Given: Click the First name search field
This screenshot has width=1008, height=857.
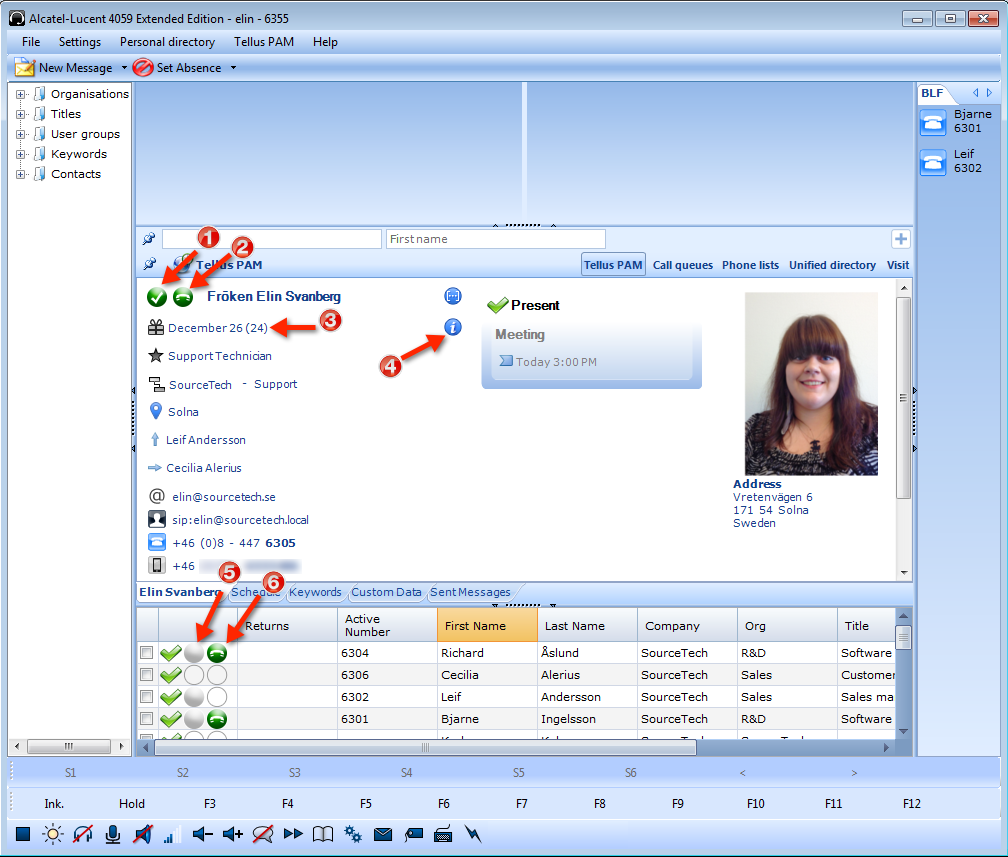Looking at the screenshot, I should (x=496, y=239).
